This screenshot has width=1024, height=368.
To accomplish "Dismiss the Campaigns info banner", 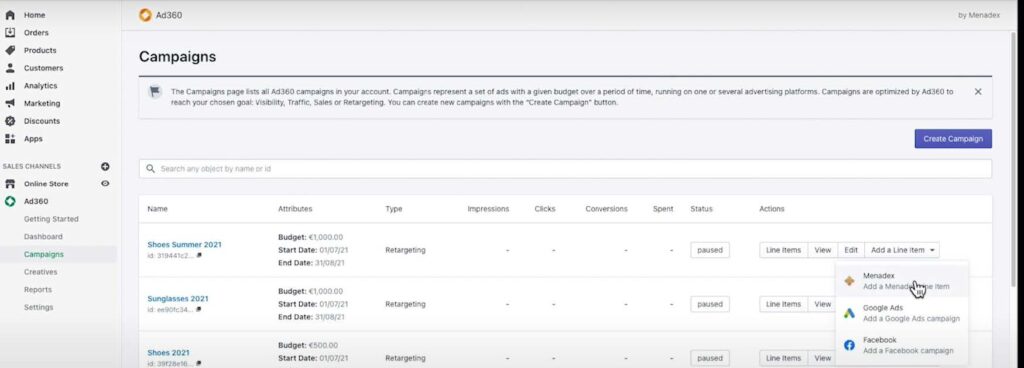I will click(978, 92).
